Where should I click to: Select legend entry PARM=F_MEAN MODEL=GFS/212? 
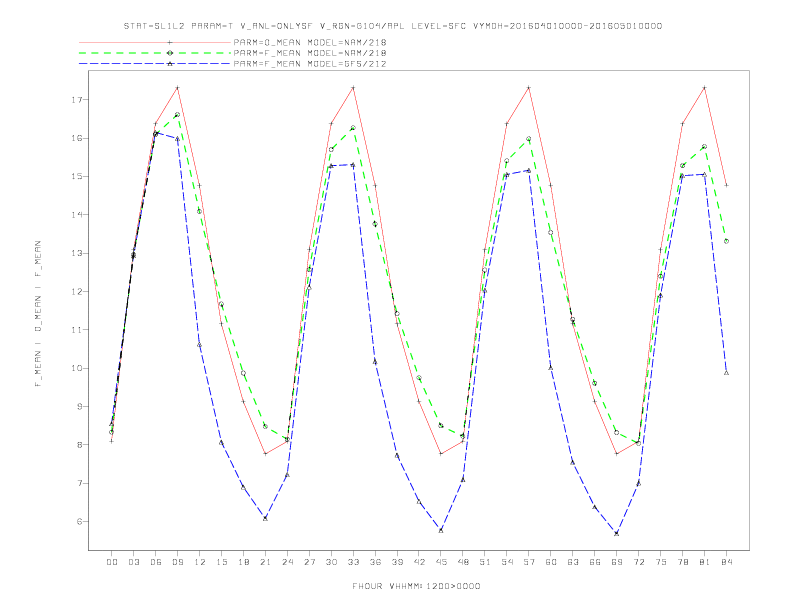(x=310, y=64)
